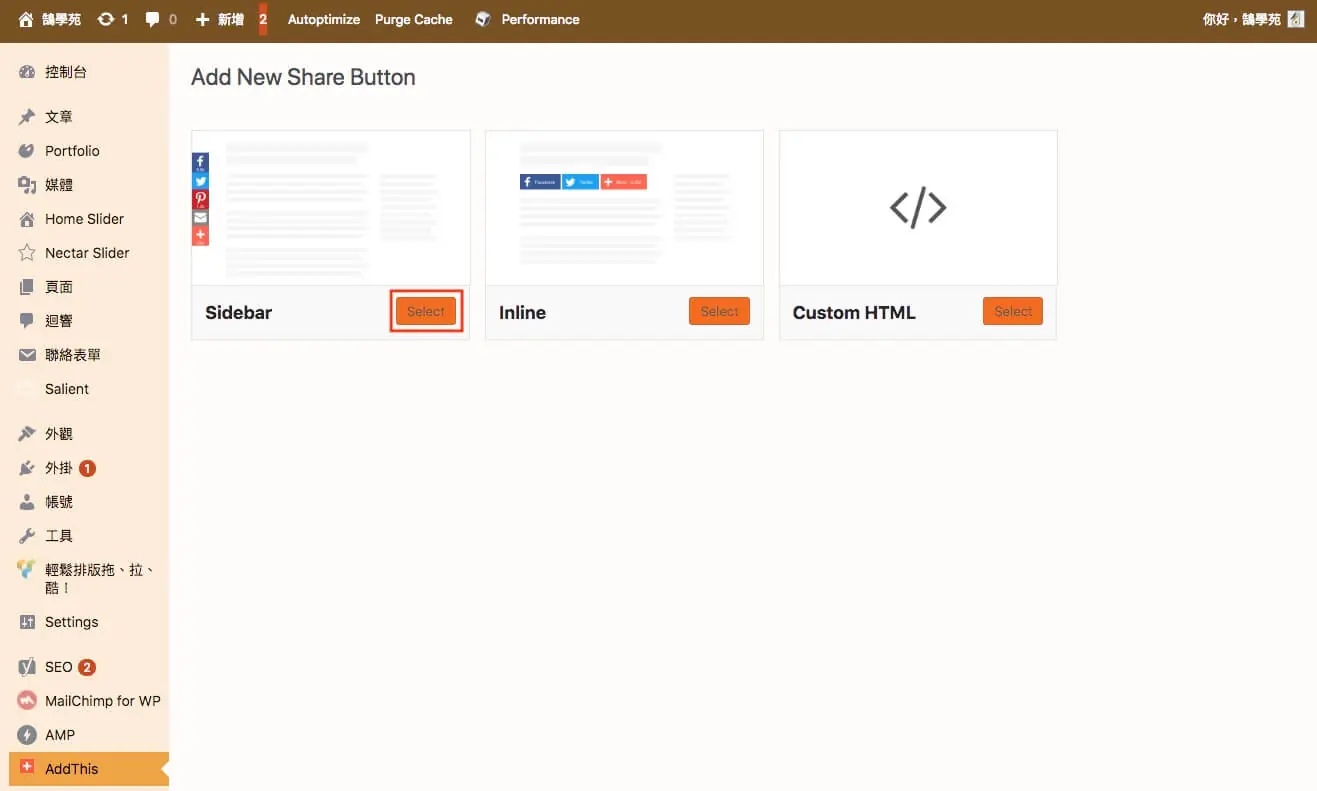Open the user avatar next to 你好，鴿學苑

coord(1296,19)
